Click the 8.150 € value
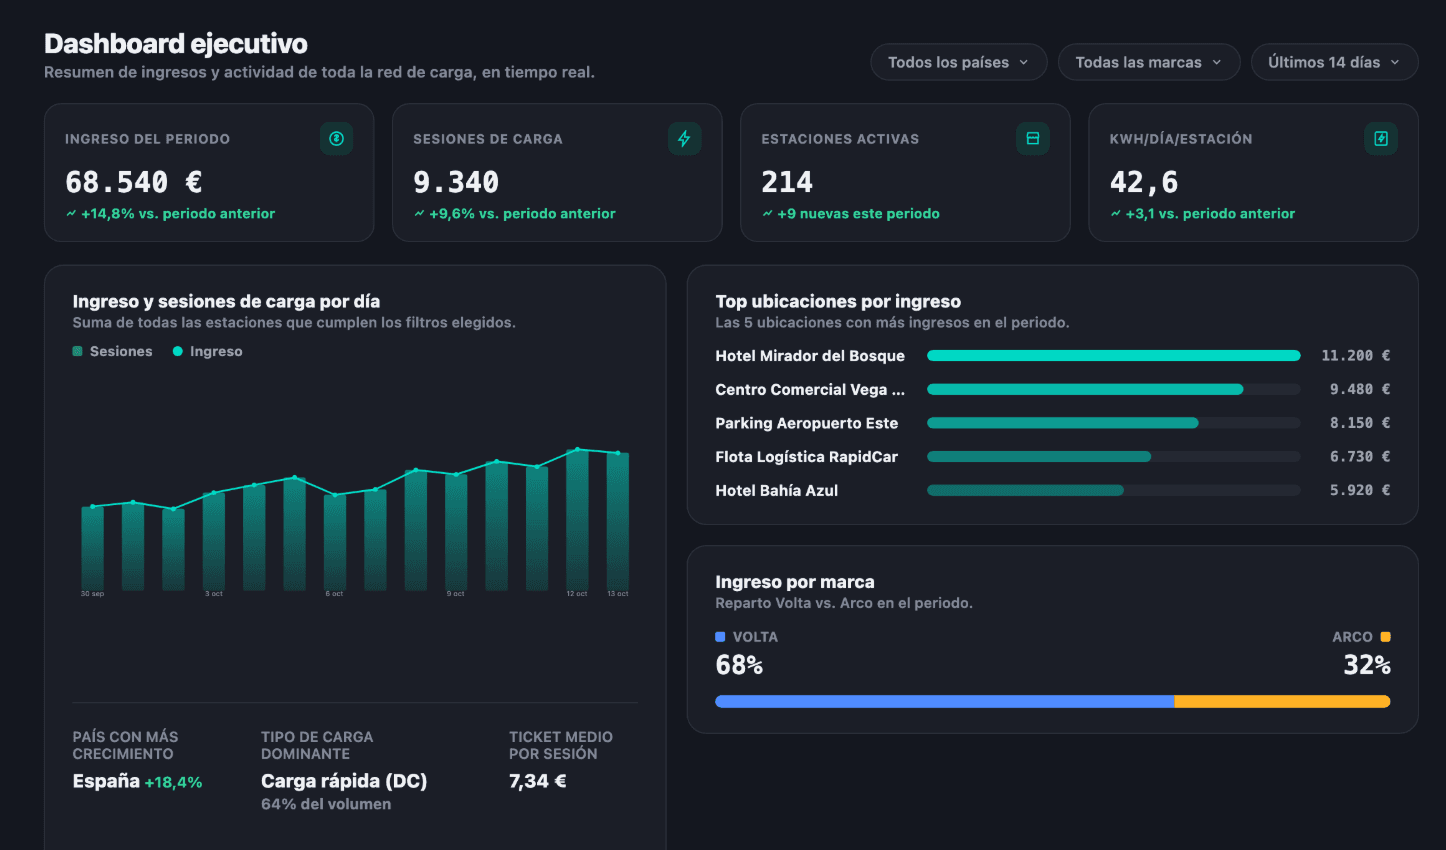1446x850 pixels. pyautogui.click(x=1360, y=423)
